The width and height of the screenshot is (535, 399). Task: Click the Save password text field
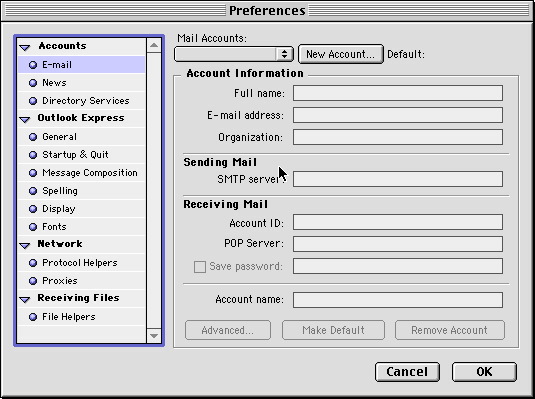pyautogui.click(x=398, y=266)
